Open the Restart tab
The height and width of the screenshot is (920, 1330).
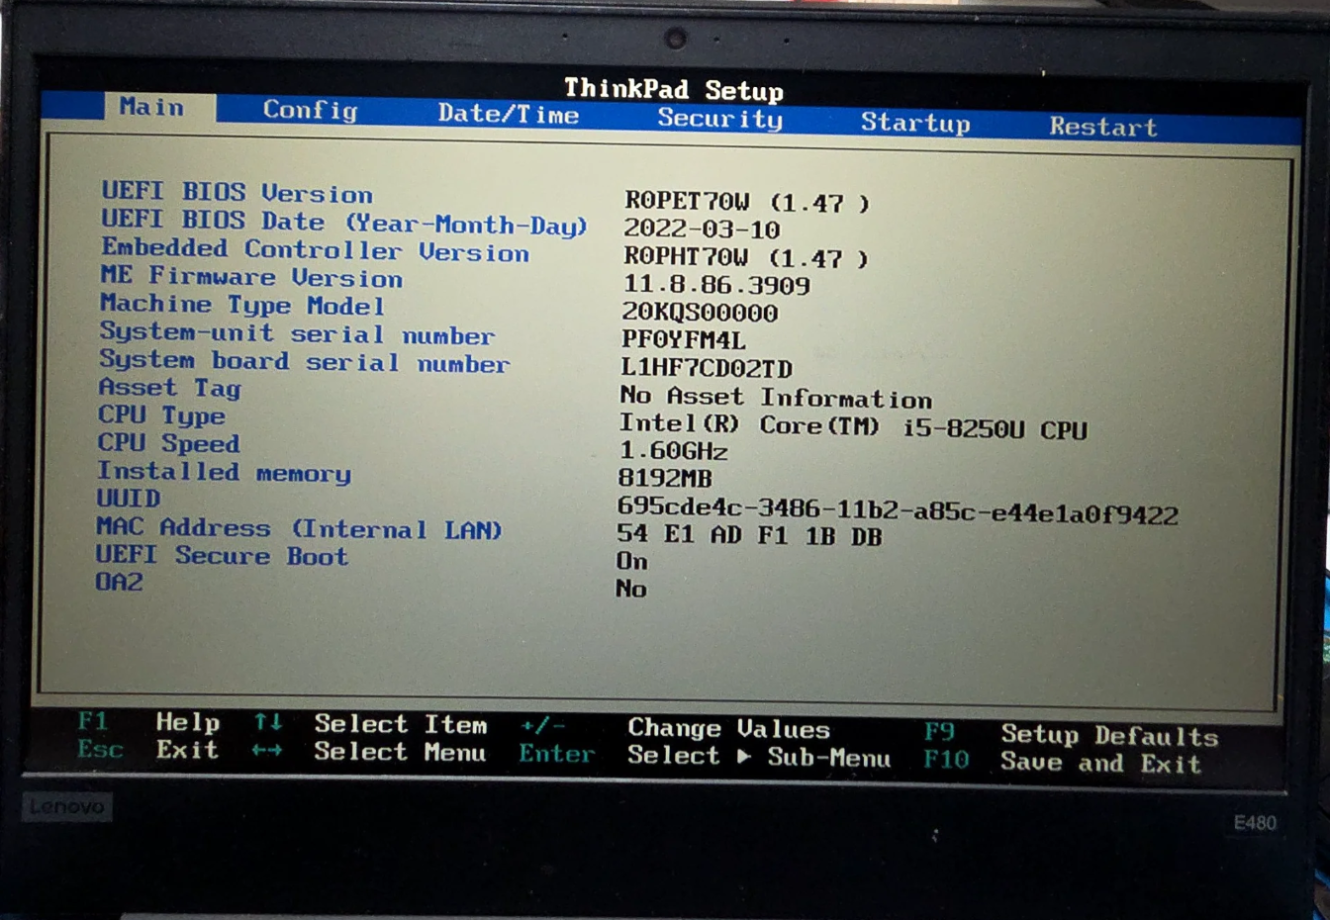point(1103,127)
